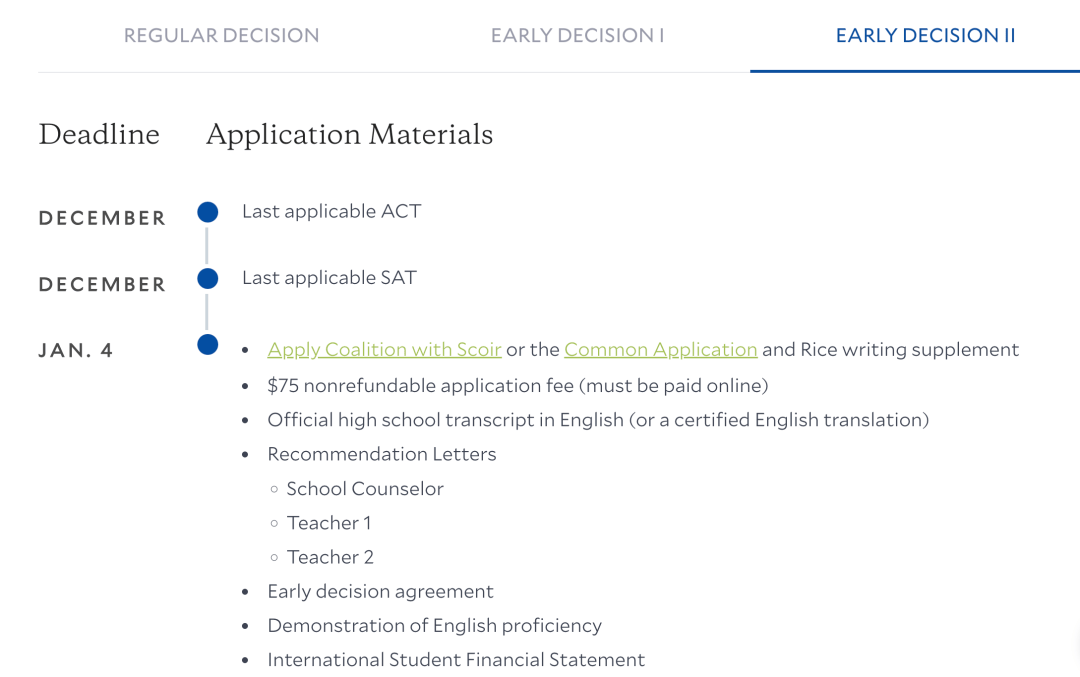Click the Official high school transcript item

[x=597, y=420]
